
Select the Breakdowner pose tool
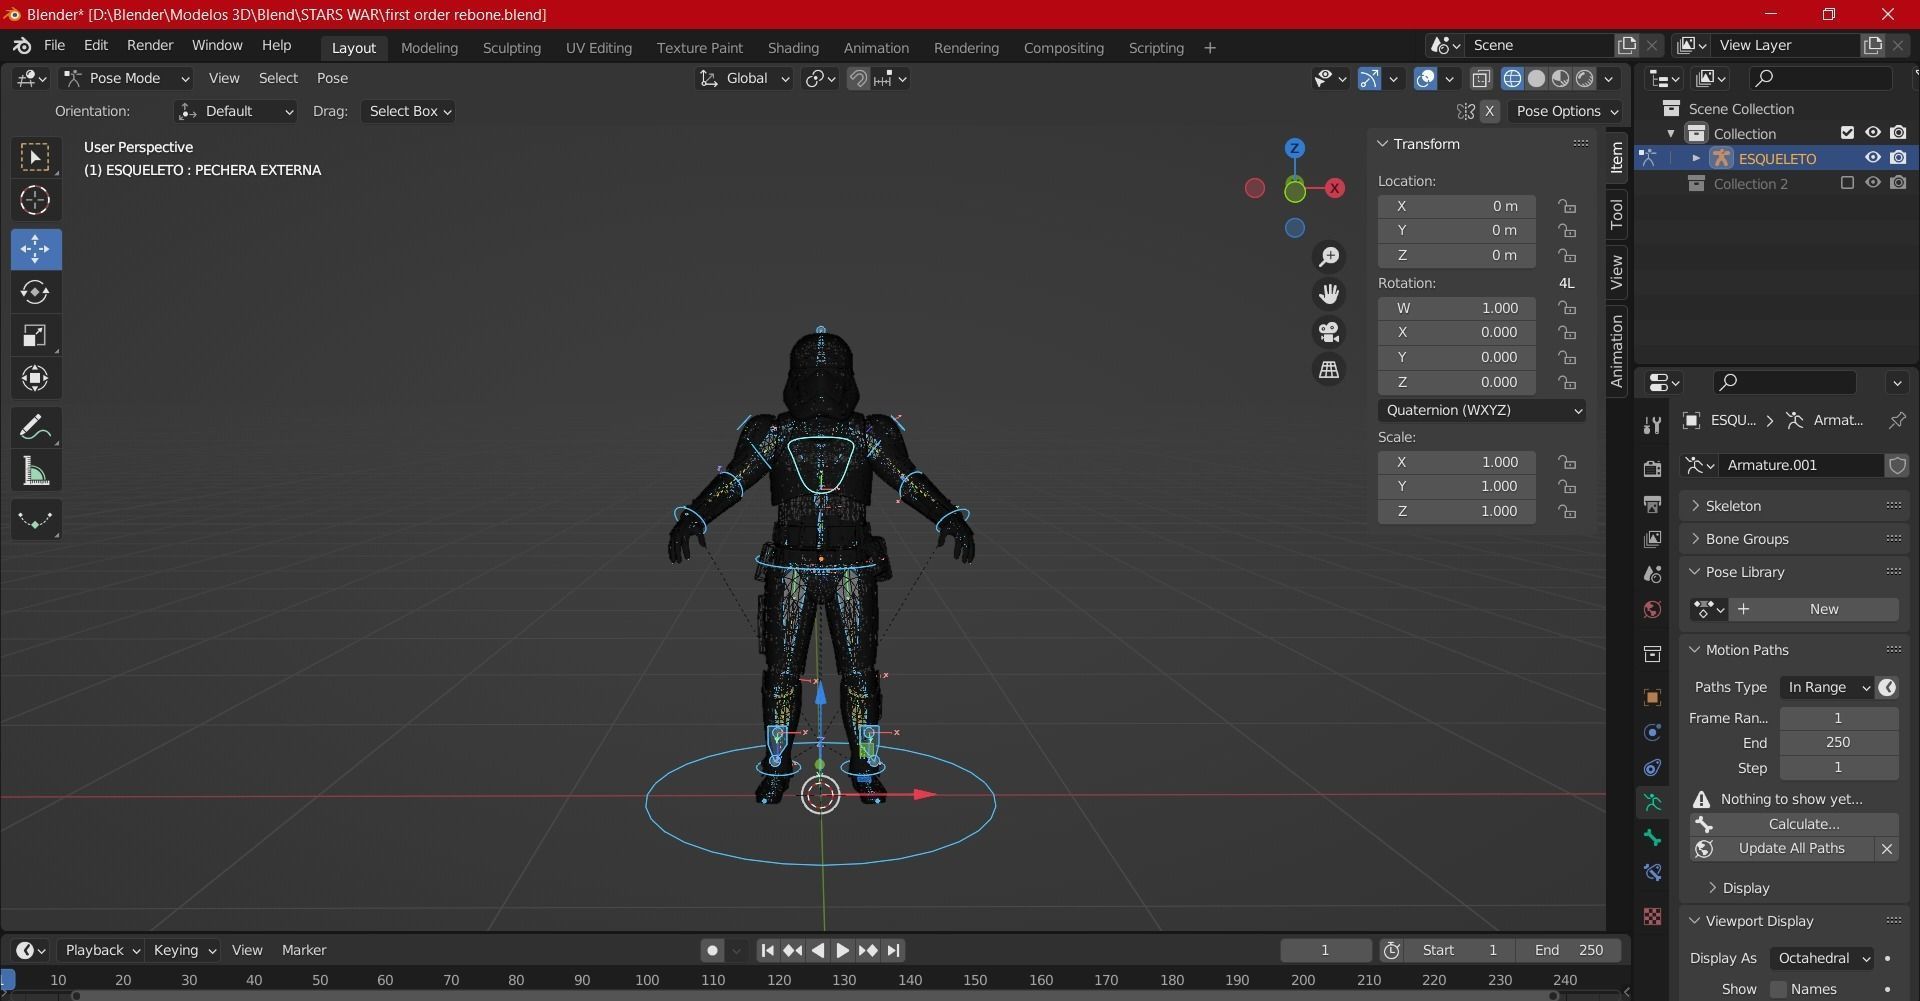35,520
